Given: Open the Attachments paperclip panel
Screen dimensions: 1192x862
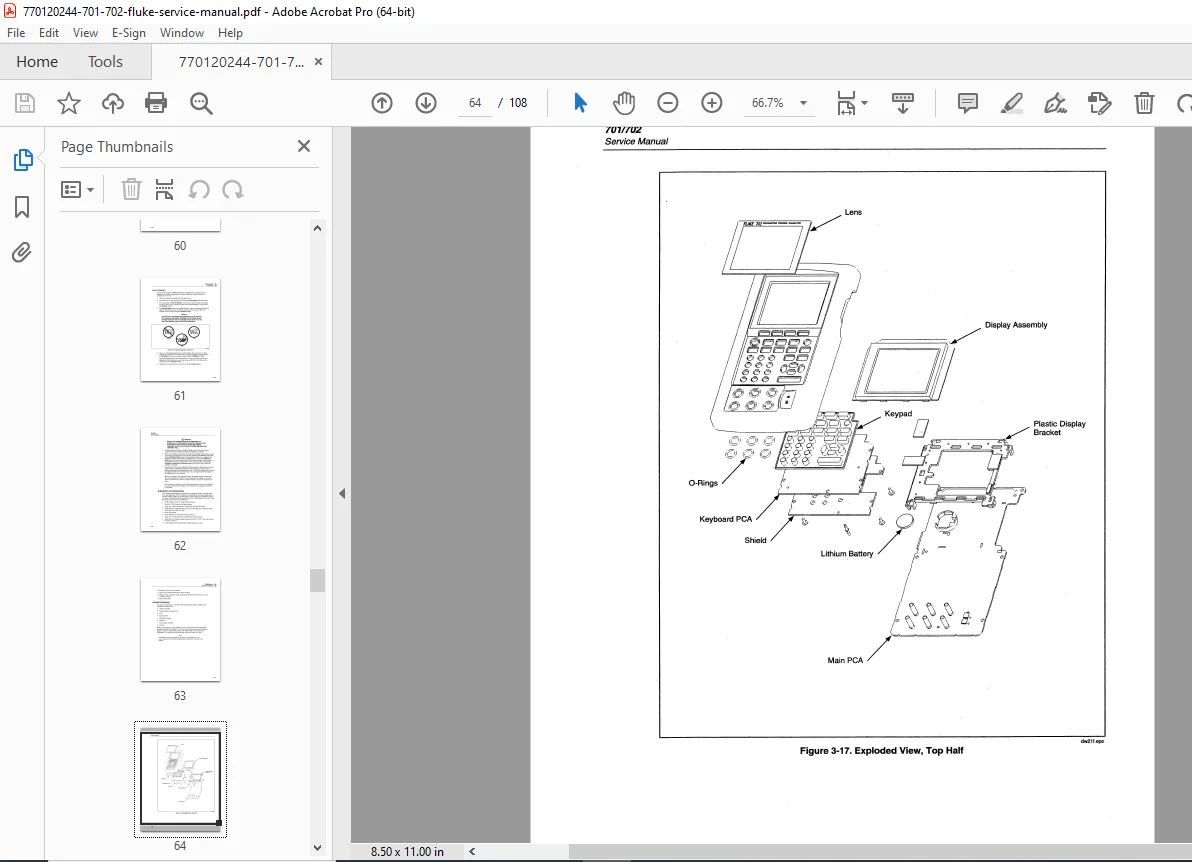Looking at the screenshot, I should click(22, 252).
